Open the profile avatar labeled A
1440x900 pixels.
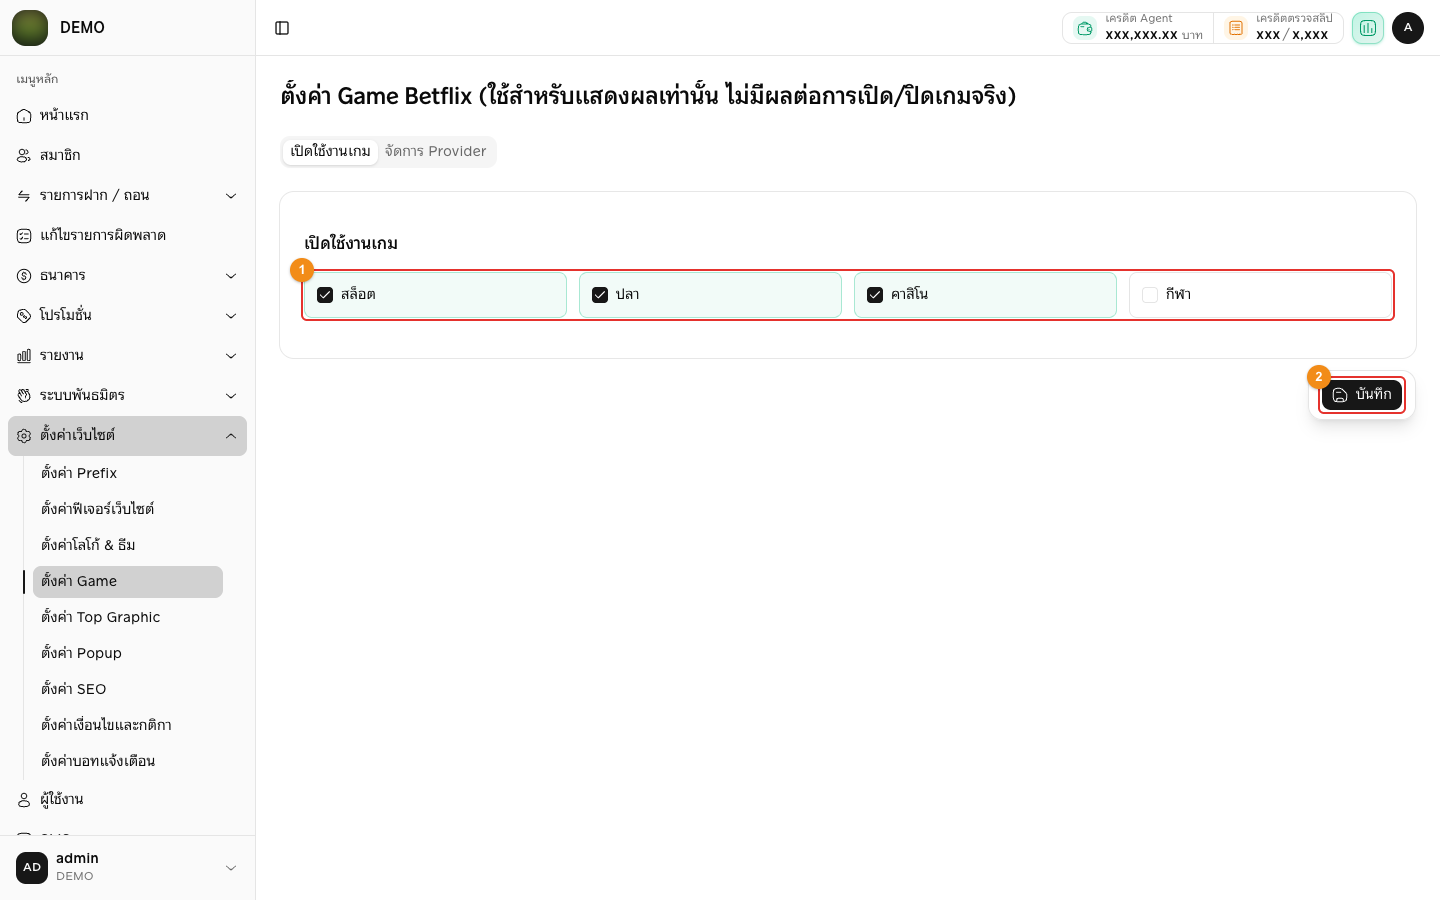pyautogui.click(x=1408, y=28)
